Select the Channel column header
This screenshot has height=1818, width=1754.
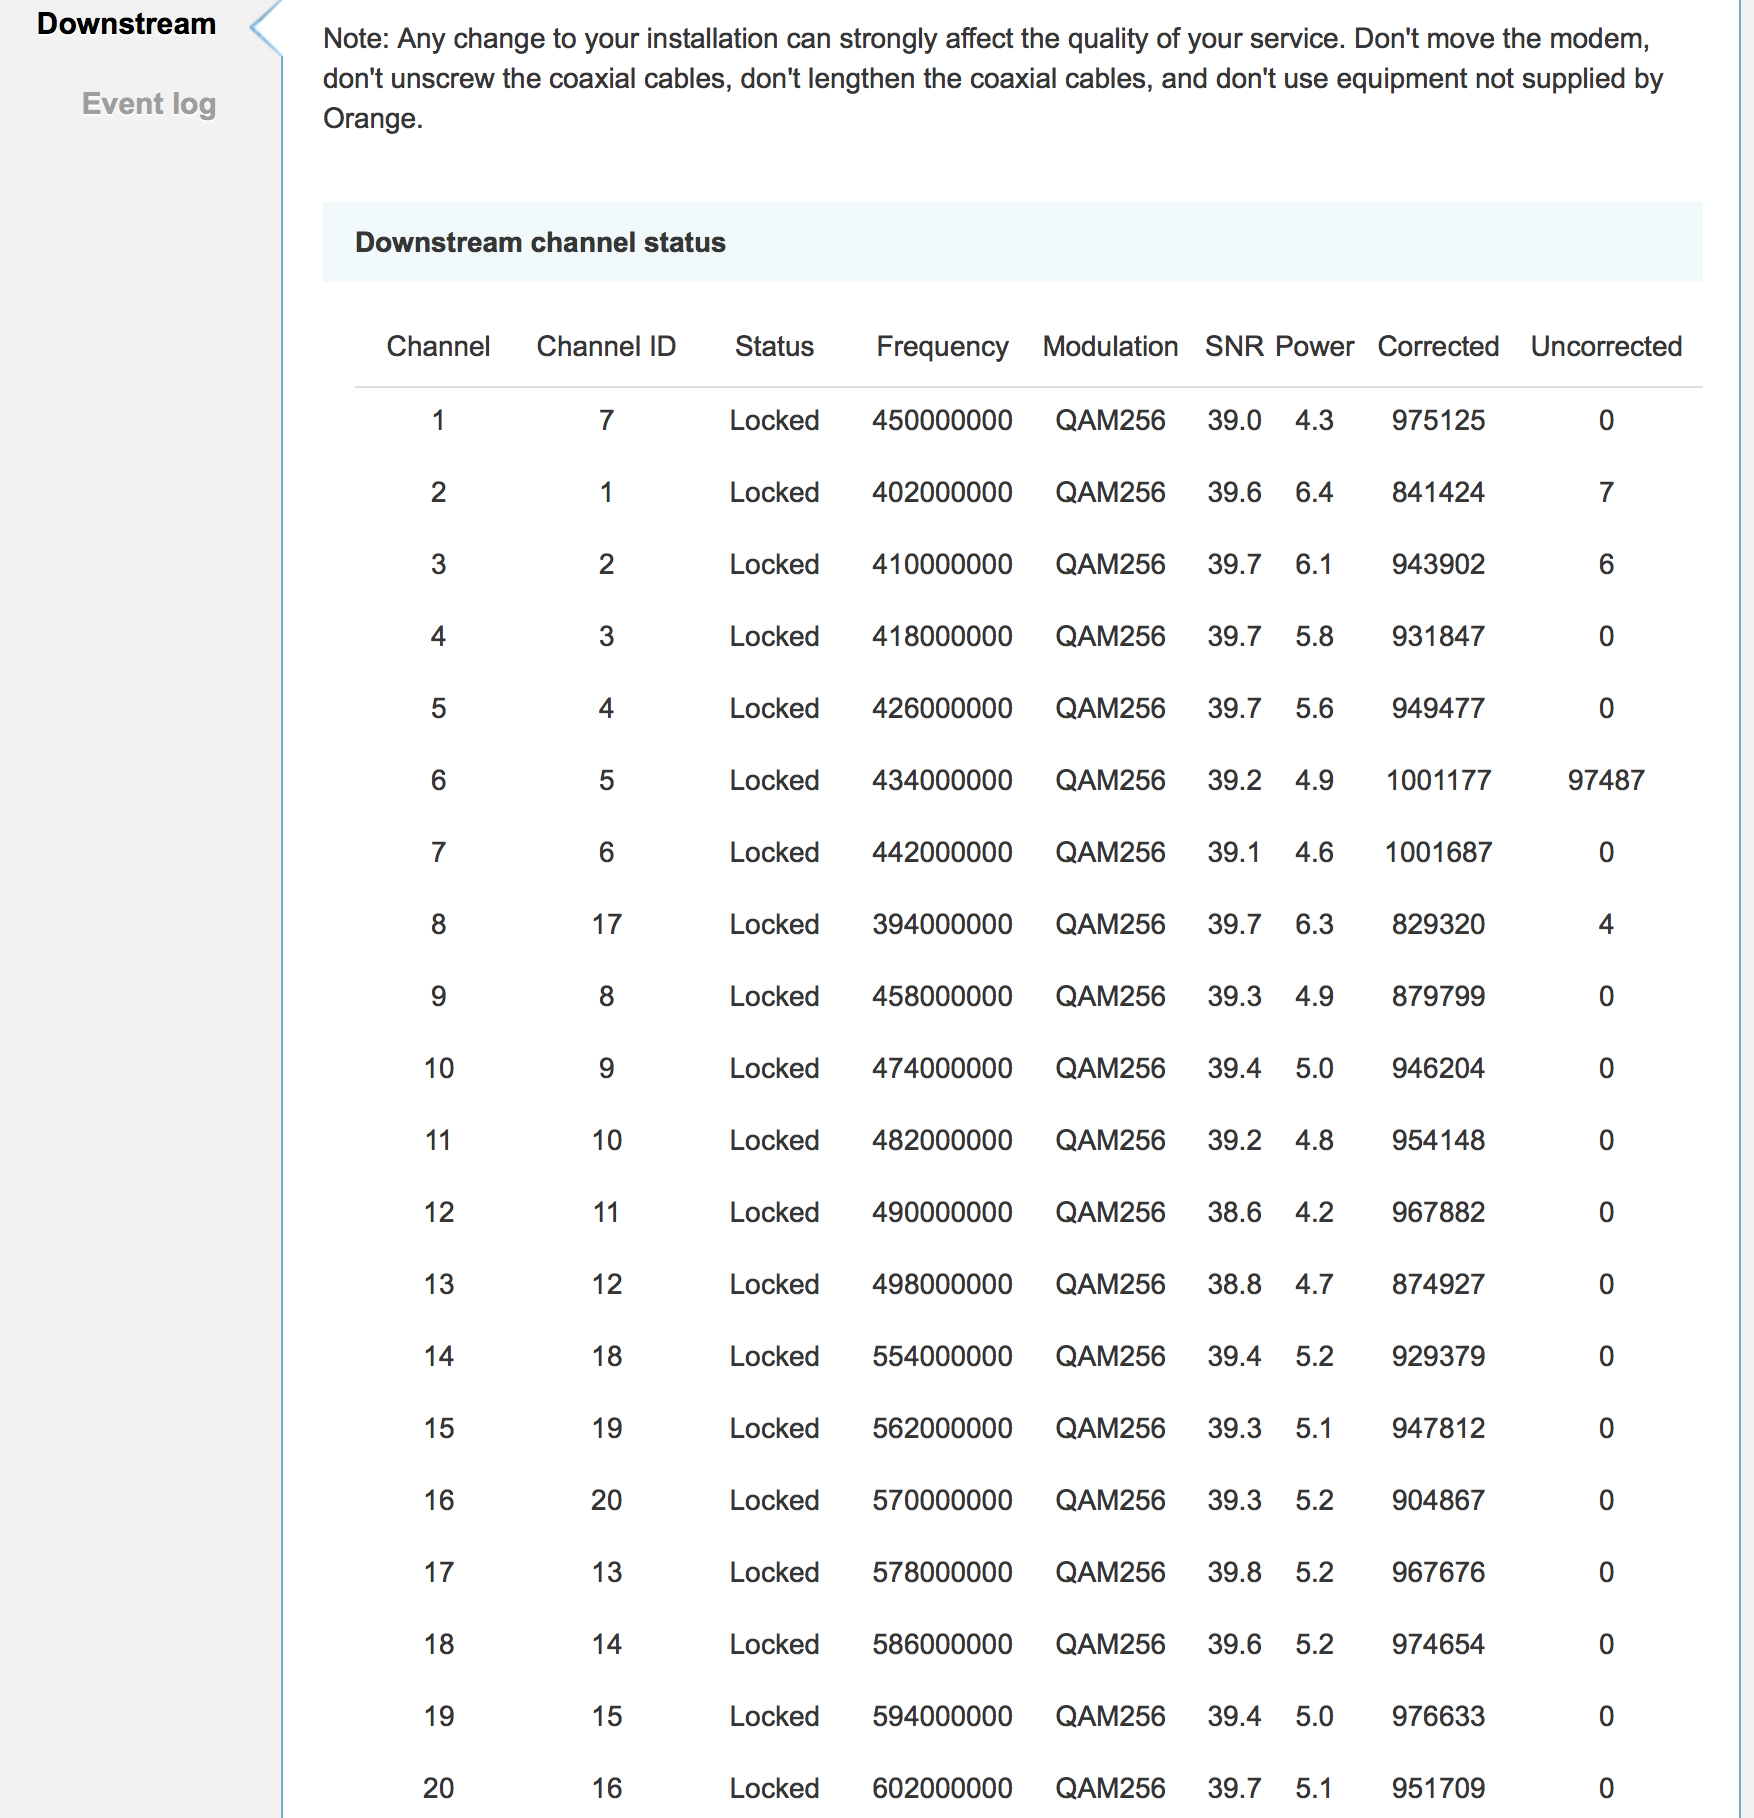tap(438, 347)
